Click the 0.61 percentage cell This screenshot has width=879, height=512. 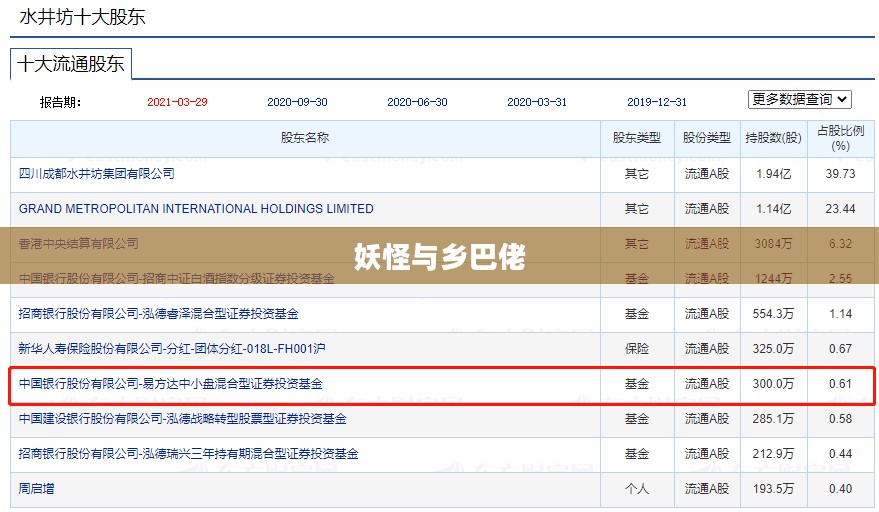click(840, 384)
